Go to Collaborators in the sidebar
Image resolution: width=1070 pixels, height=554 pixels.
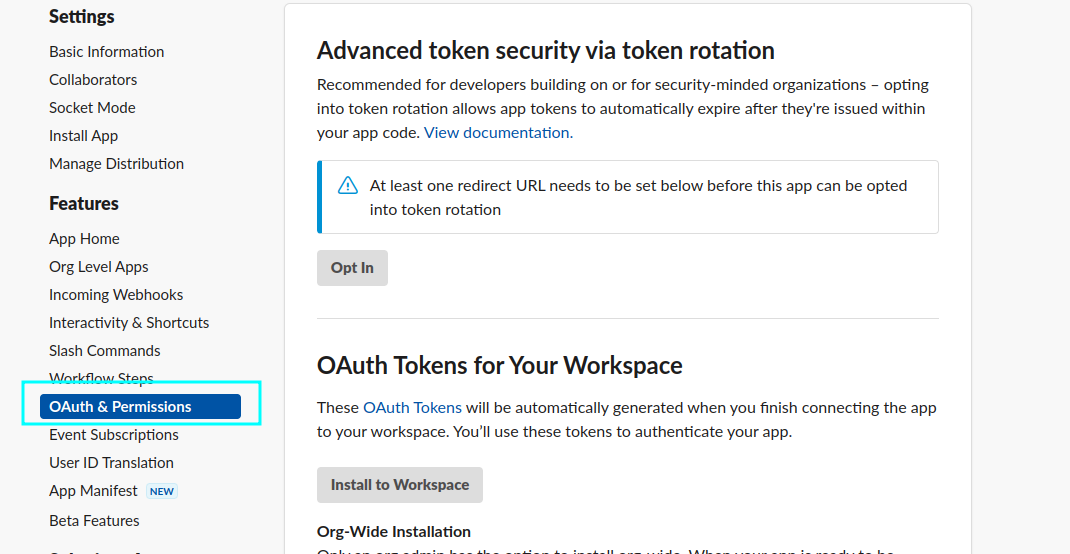pyautogui.click(x=93, y=80)
